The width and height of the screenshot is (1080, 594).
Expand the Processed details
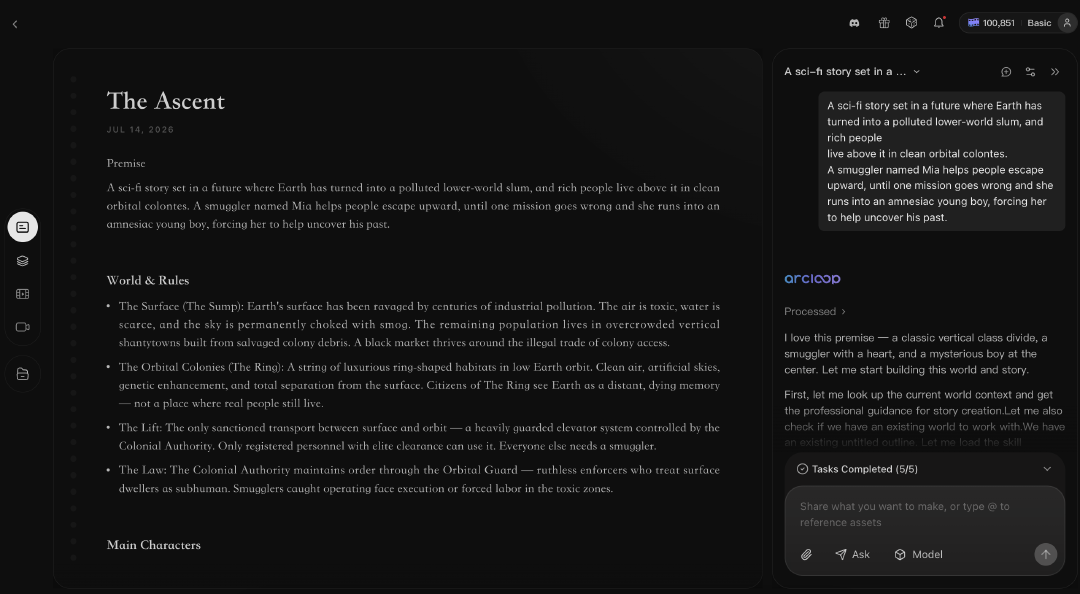(x=815, y=311)
